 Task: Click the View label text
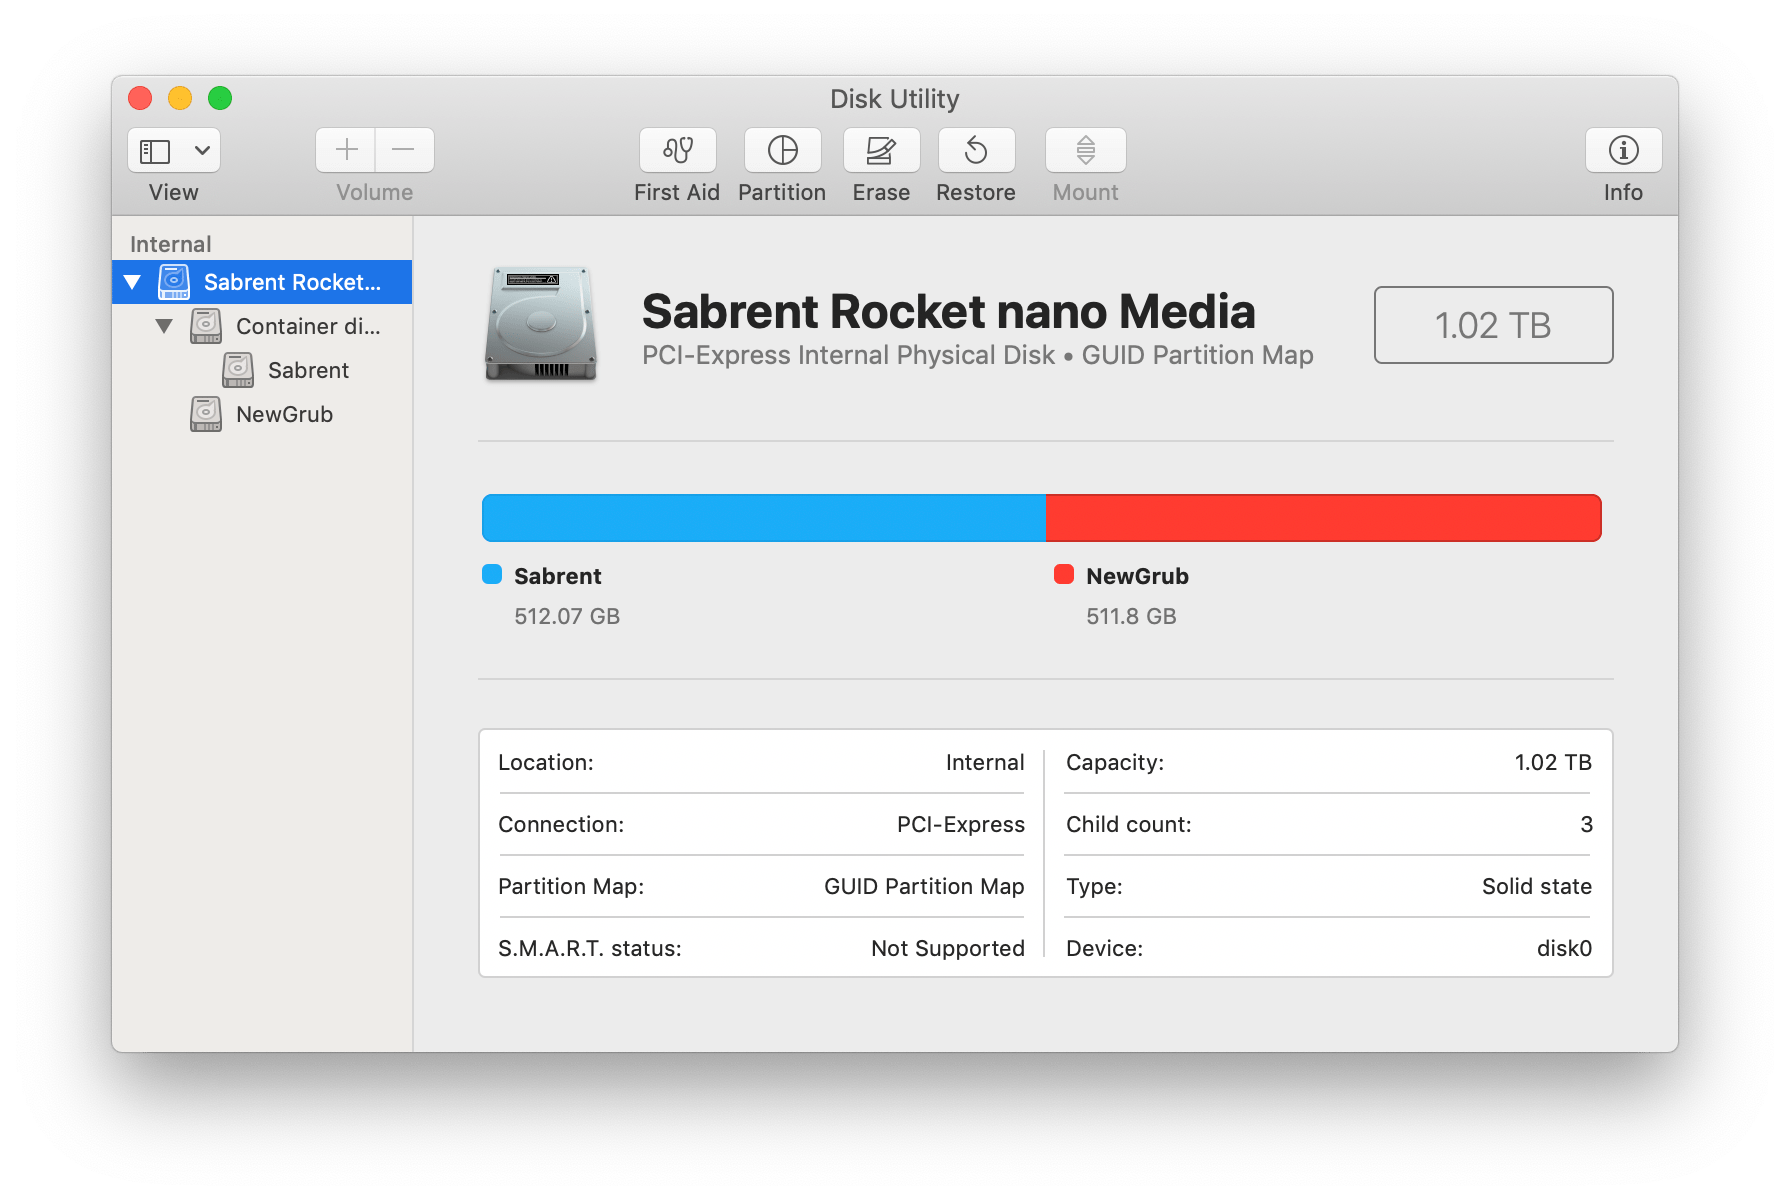point(174,192)
